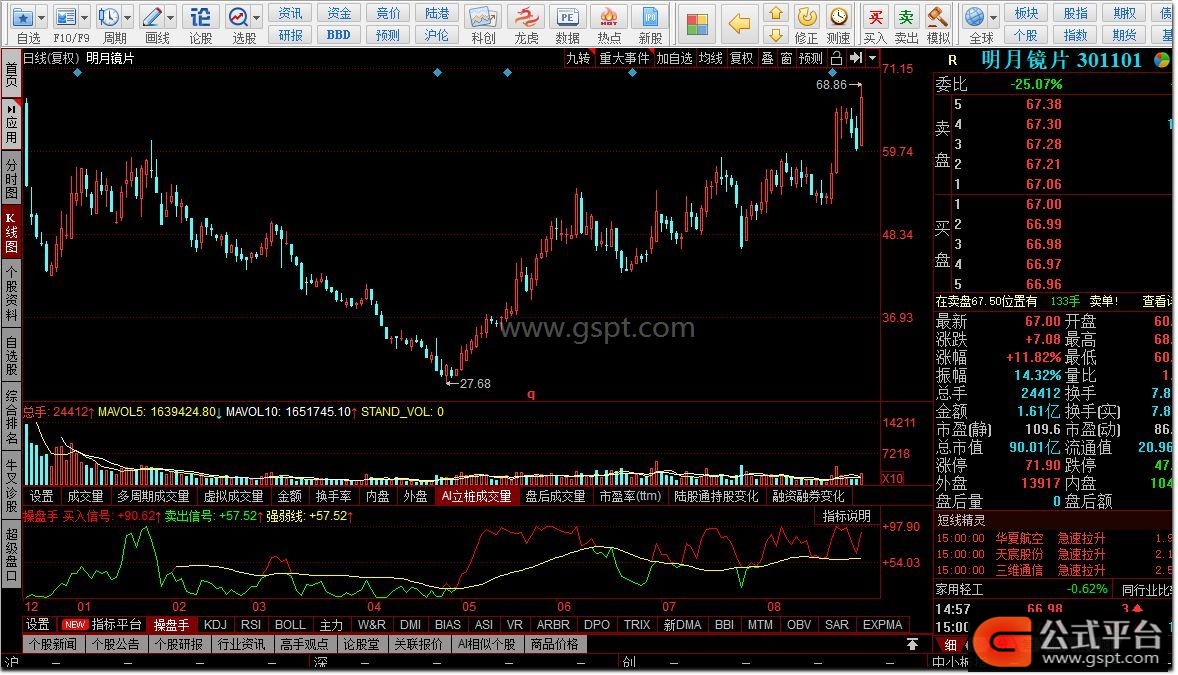Switch to the 个股资料 side tab

tap(11, 292)
